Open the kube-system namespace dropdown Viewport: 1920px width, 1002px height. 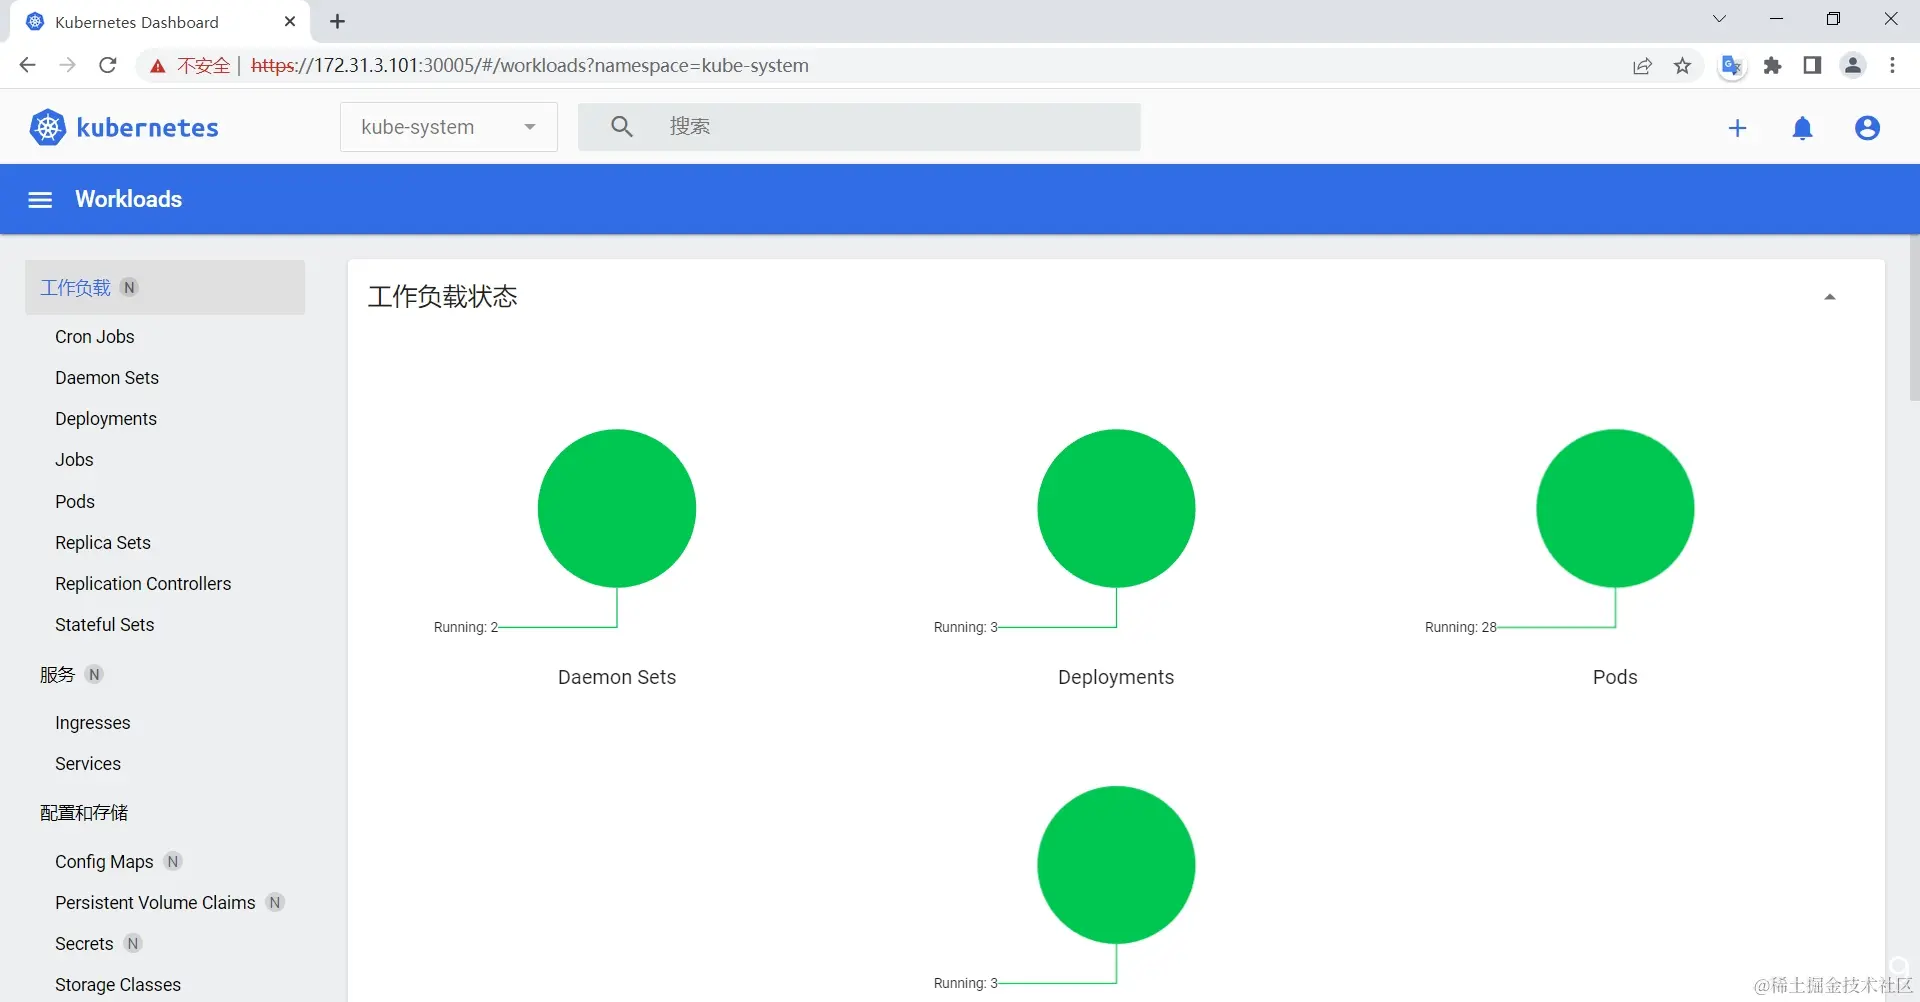pos(449,127)
